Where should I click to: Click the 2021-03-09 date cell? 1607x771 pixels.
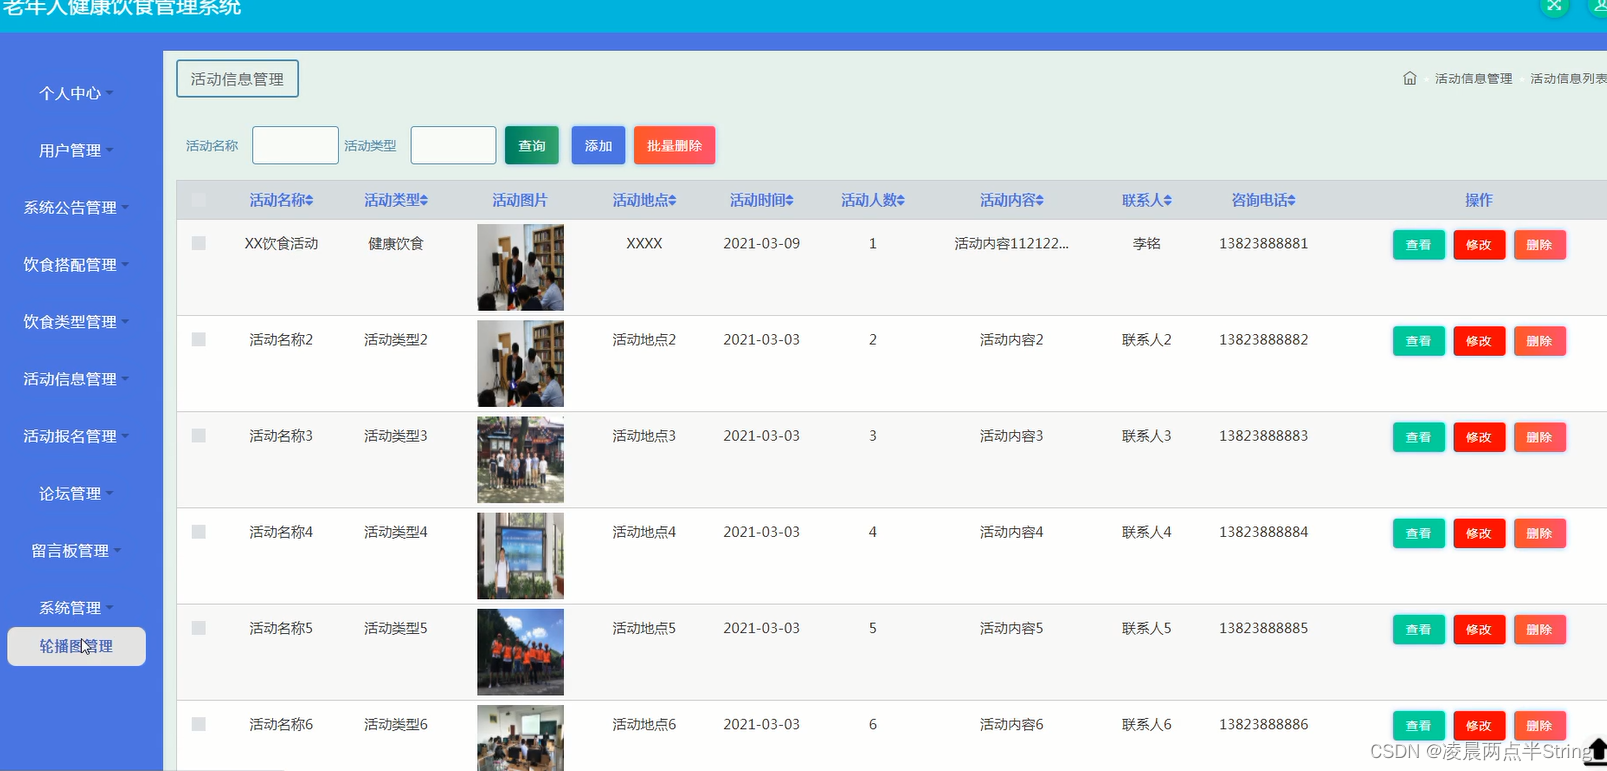pyautogui.click(x=761, y=243)
